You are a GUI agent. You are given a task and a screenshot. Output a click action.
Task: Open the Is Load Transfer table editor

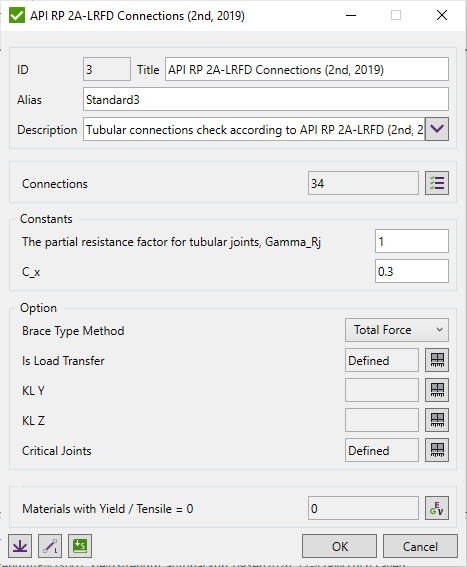click(x=437, y=360)
